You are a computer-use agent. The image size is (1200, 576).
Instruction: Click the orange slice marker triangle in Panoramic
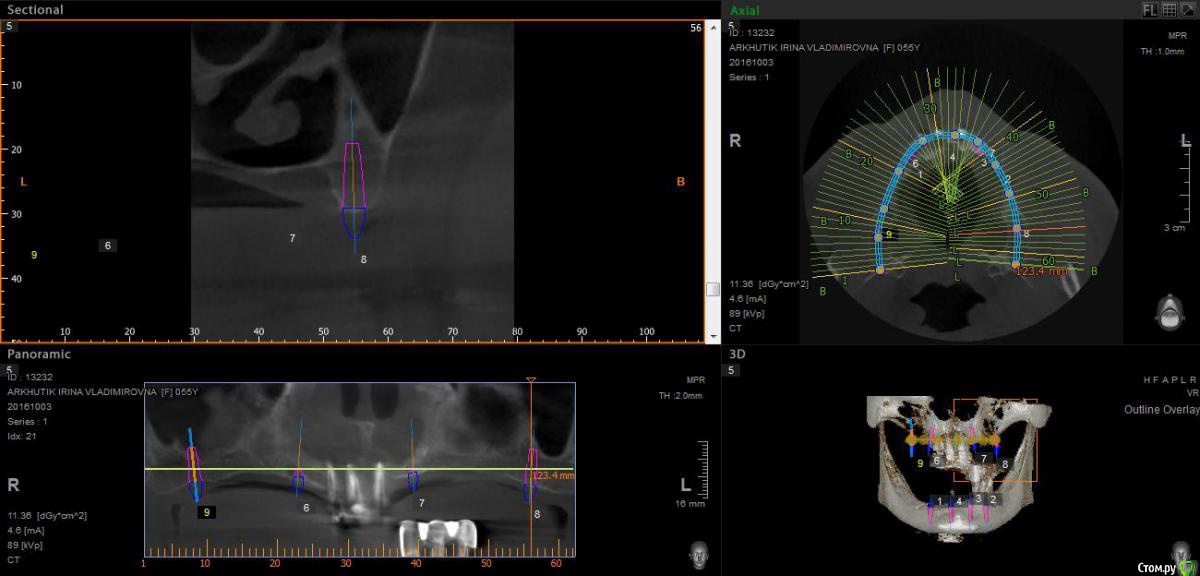point(531,380)
